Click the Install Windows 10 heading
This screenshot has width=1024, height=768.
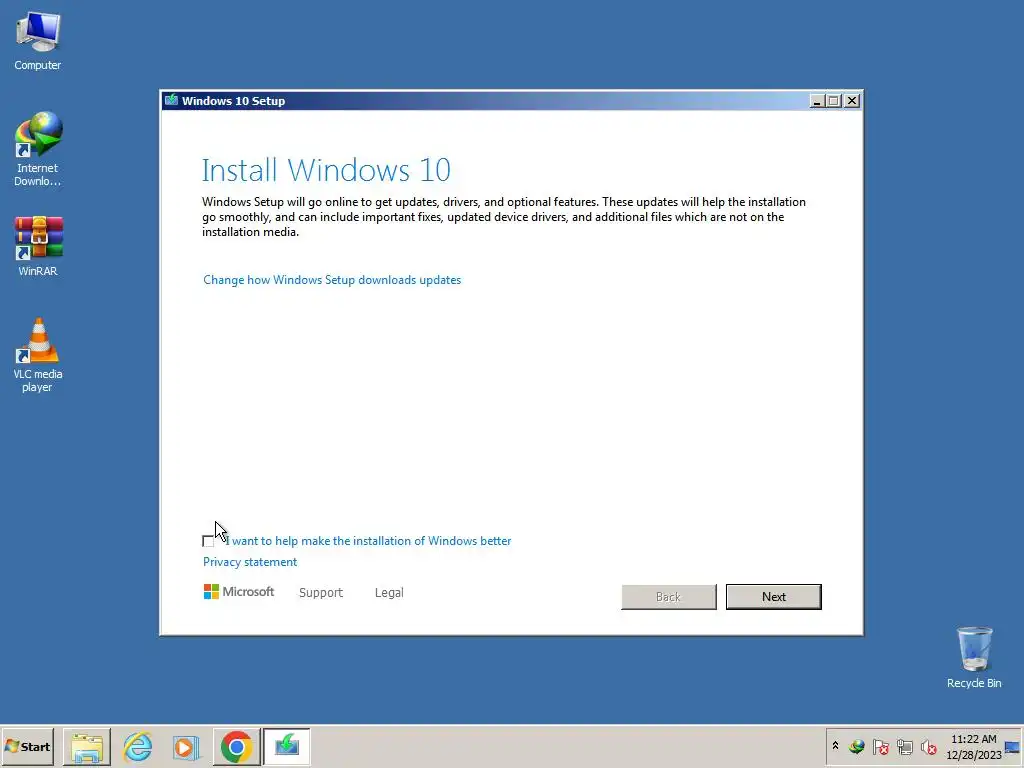pos(326,170)
